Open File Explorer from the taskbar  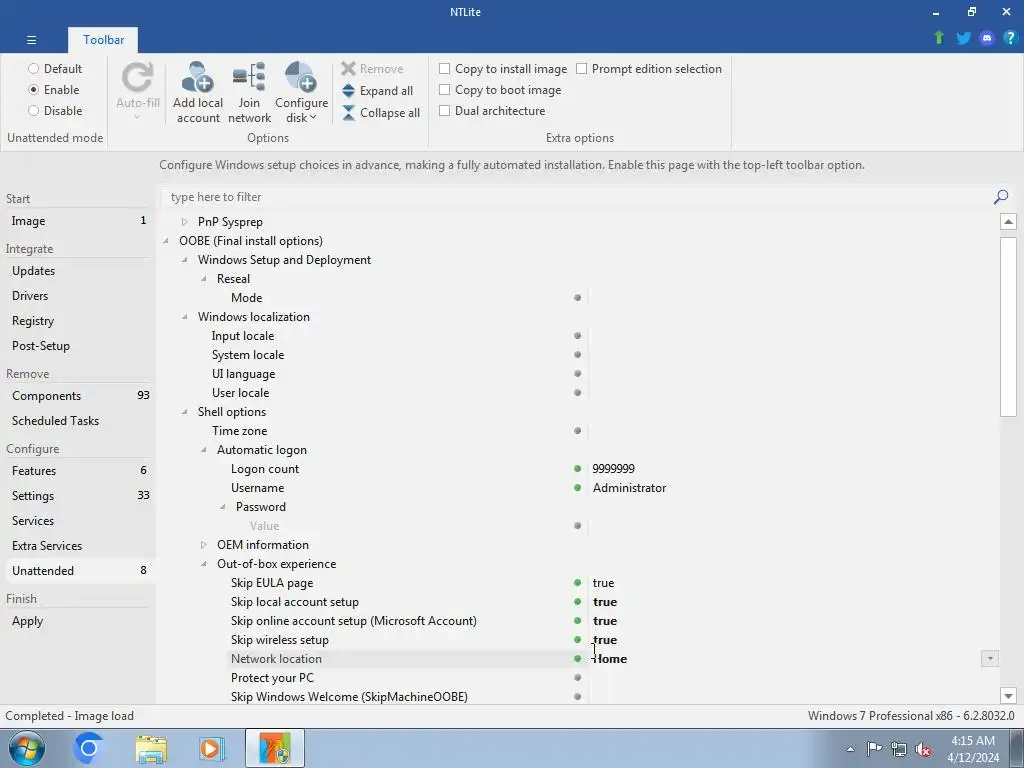(151, 748)
